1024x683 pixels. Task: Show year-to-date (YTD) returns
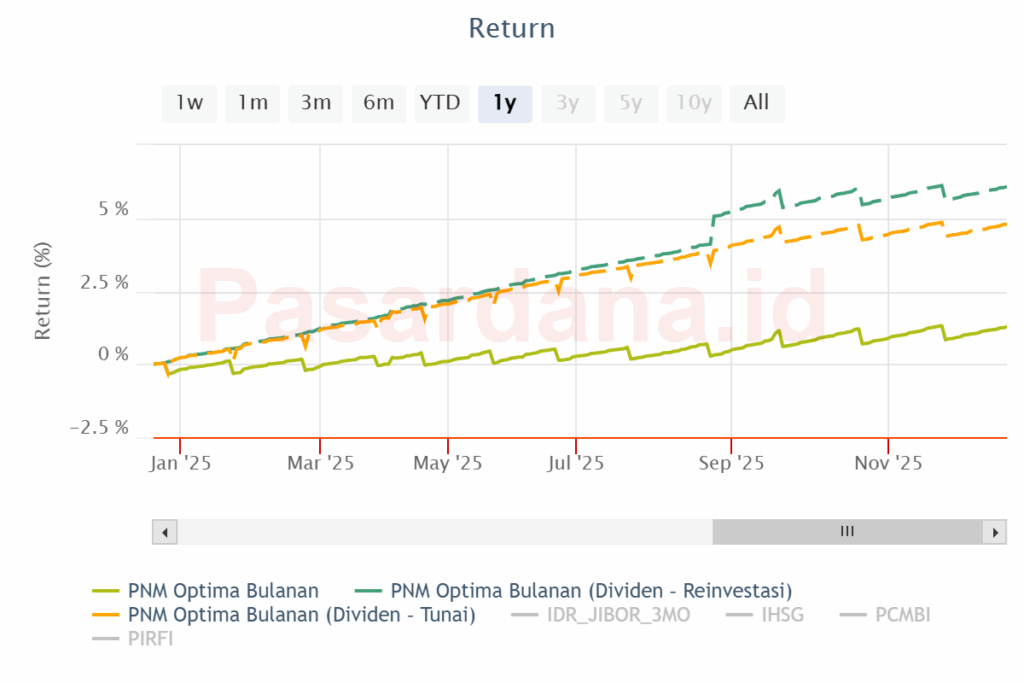(440, 103)
